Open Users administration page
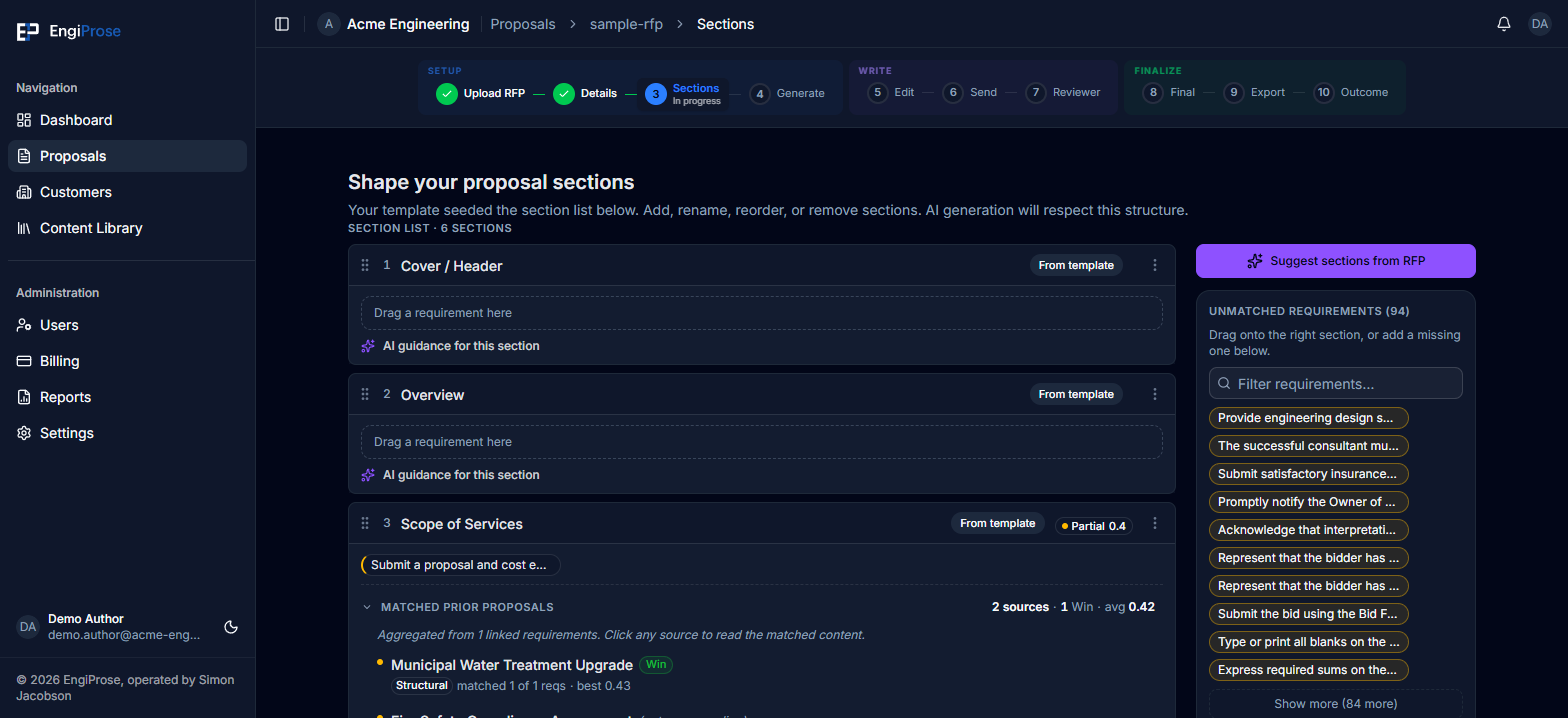The height and width of the screenshot is (718, 1568). 127,325
